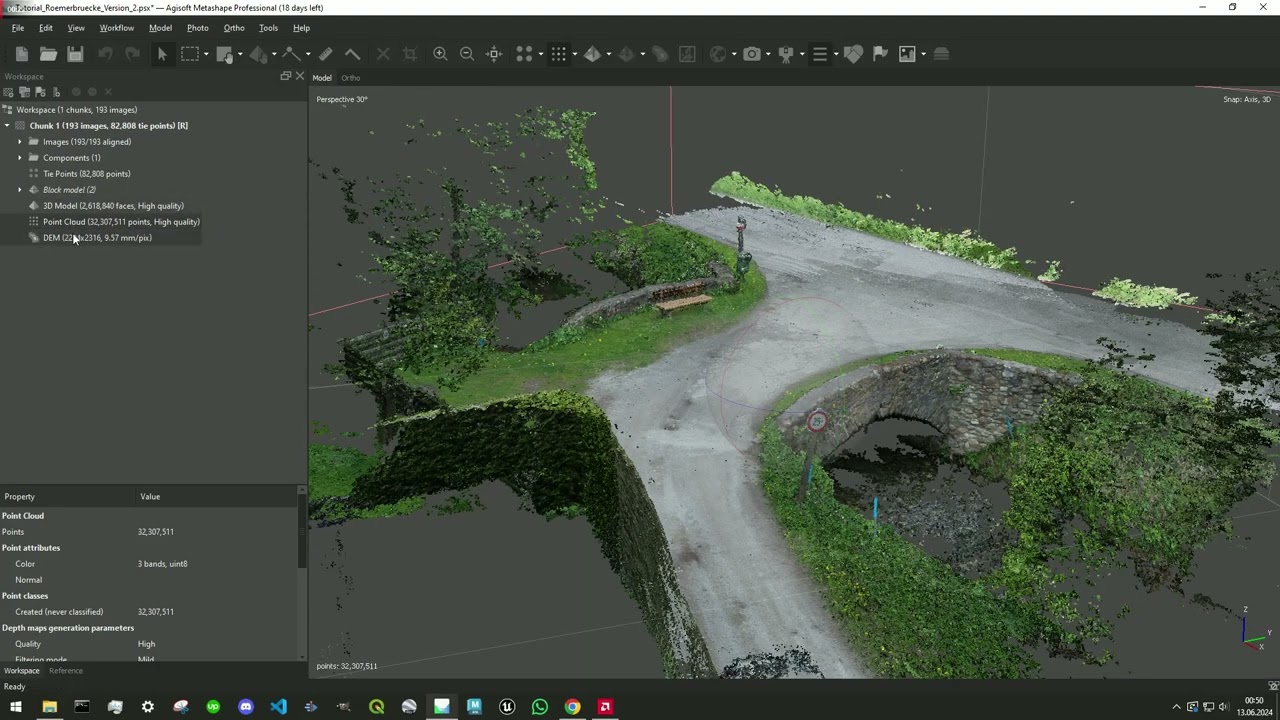Open the Help menu
This screenshot has width=1280, height=720.
[x=301, y=28]
